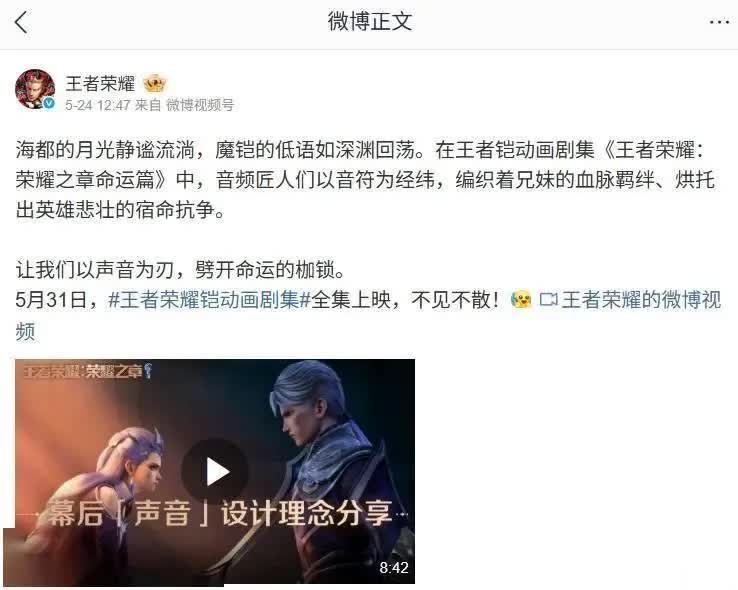This screenshot has height=590, width=738.
Task: Tap the line 让我们以声音为刃
Action: pos(181,270)
